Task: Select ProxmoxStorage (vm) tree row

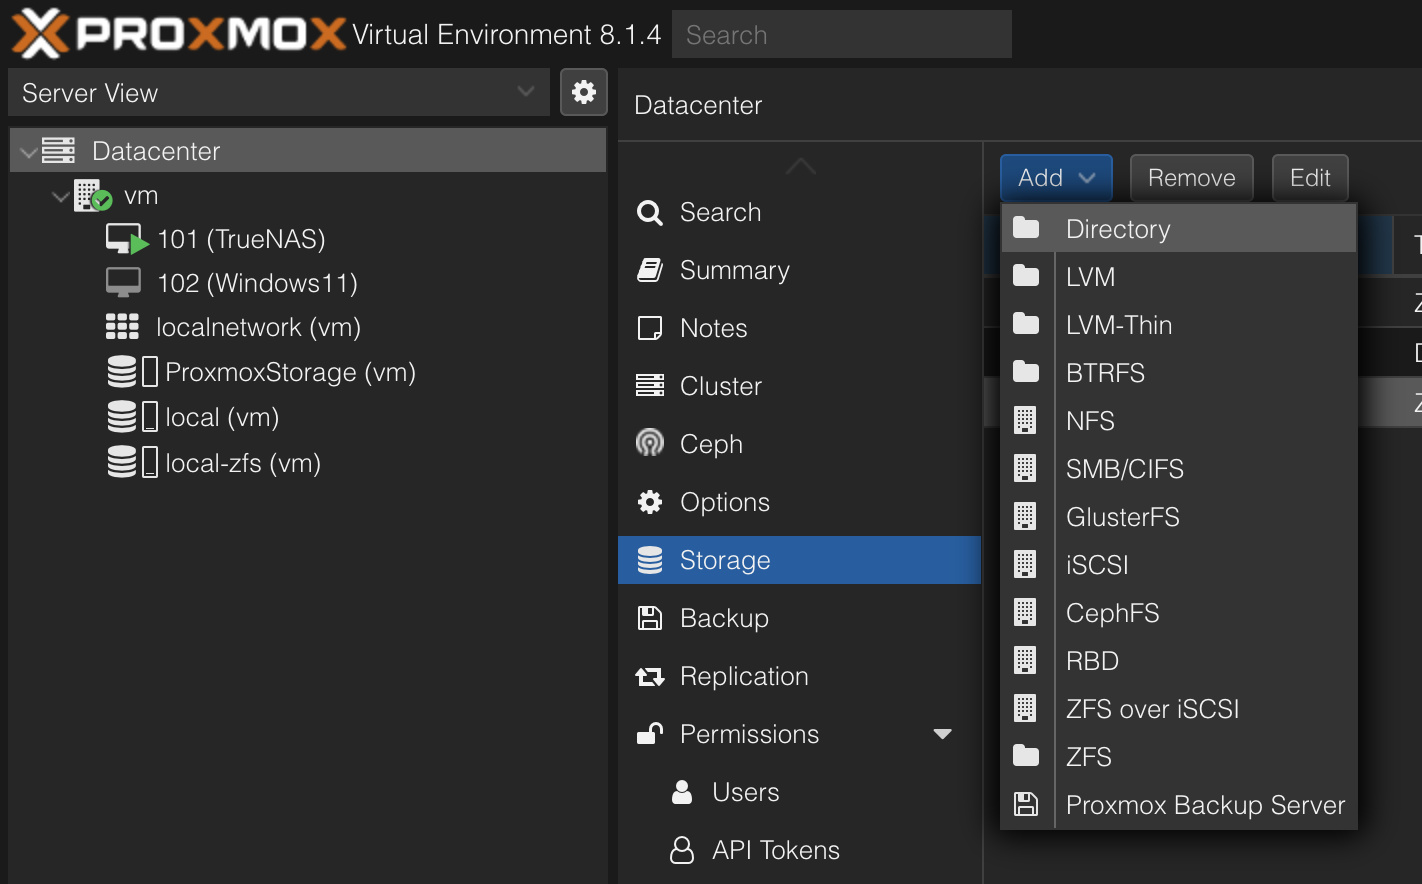Action: [x=308, y=372]
